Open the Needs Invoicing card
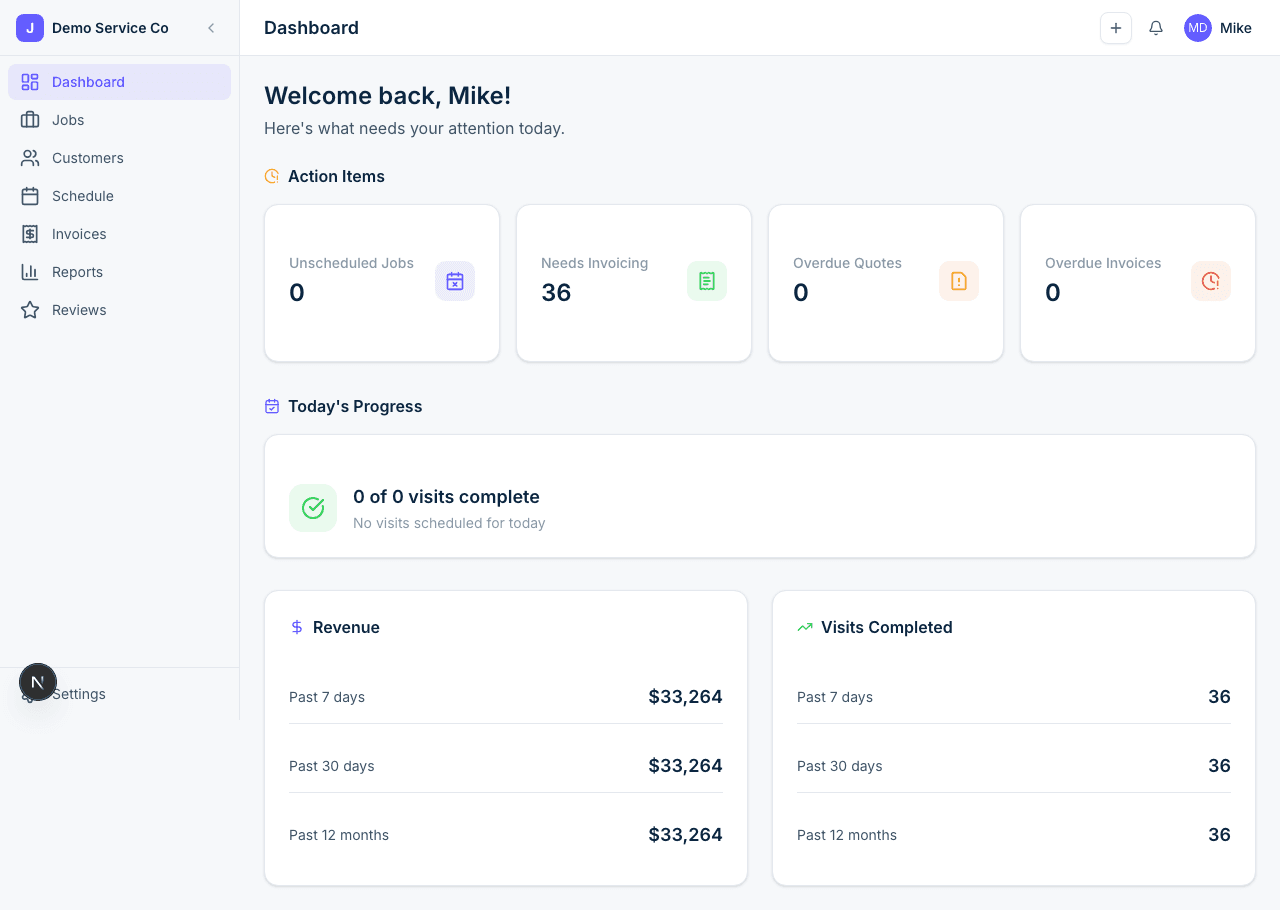 click(x=634, y=283)
